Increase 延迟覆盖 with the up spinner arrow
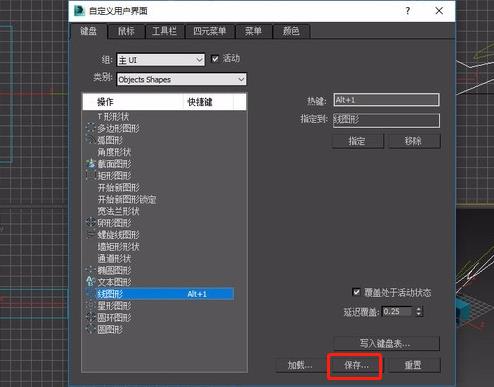494x387 pixels. 419,309
